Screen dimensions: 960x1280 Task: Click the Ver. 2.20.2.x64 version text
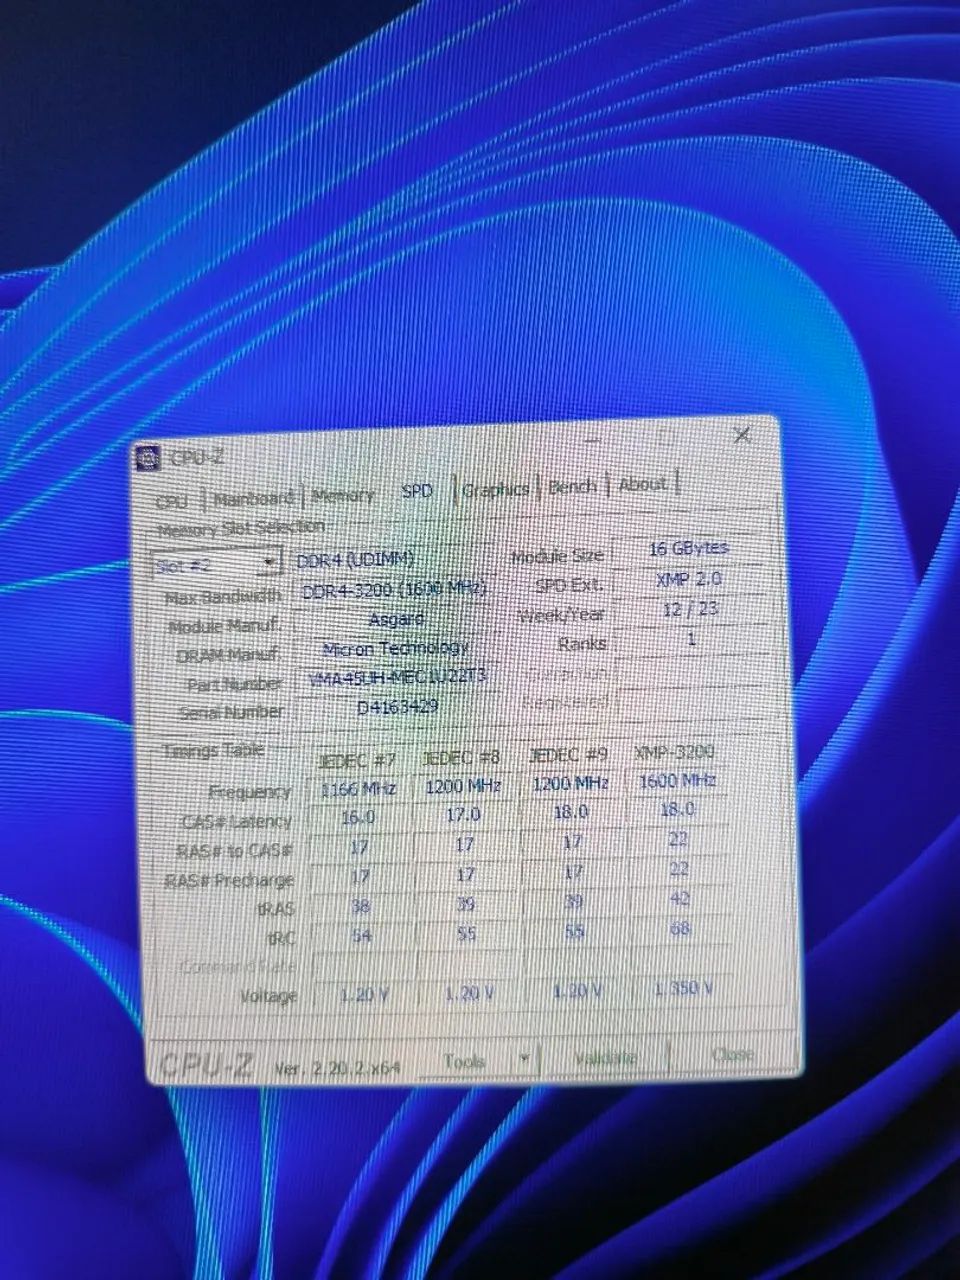click(337, 1068)
